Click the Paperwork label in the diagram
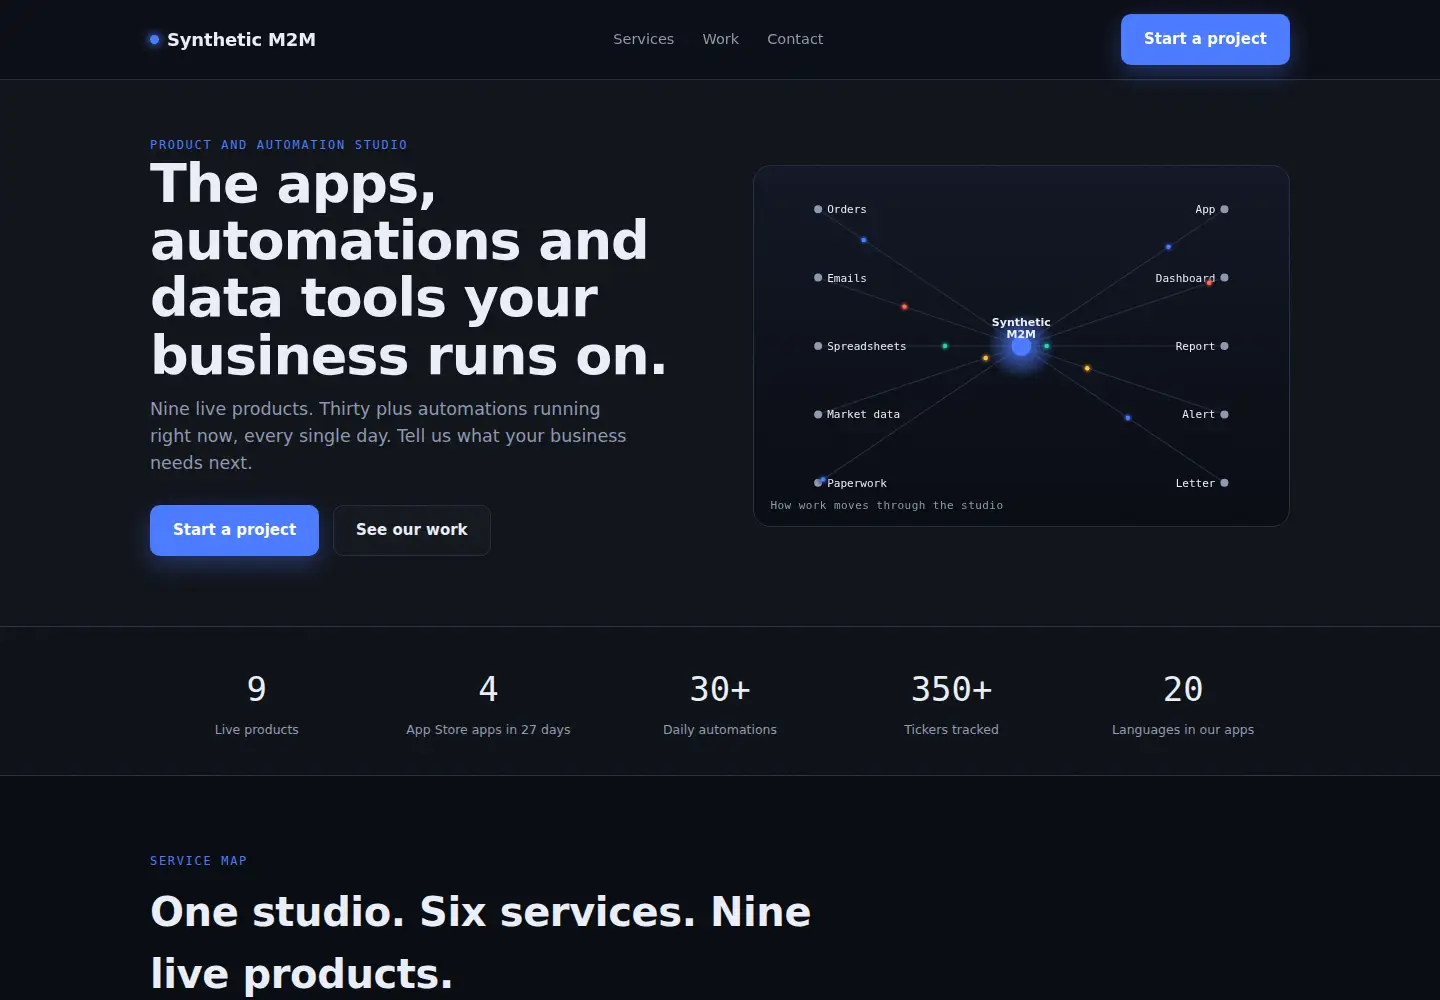Screen dimensions: 1440x1000 click(x=857, y=483)
